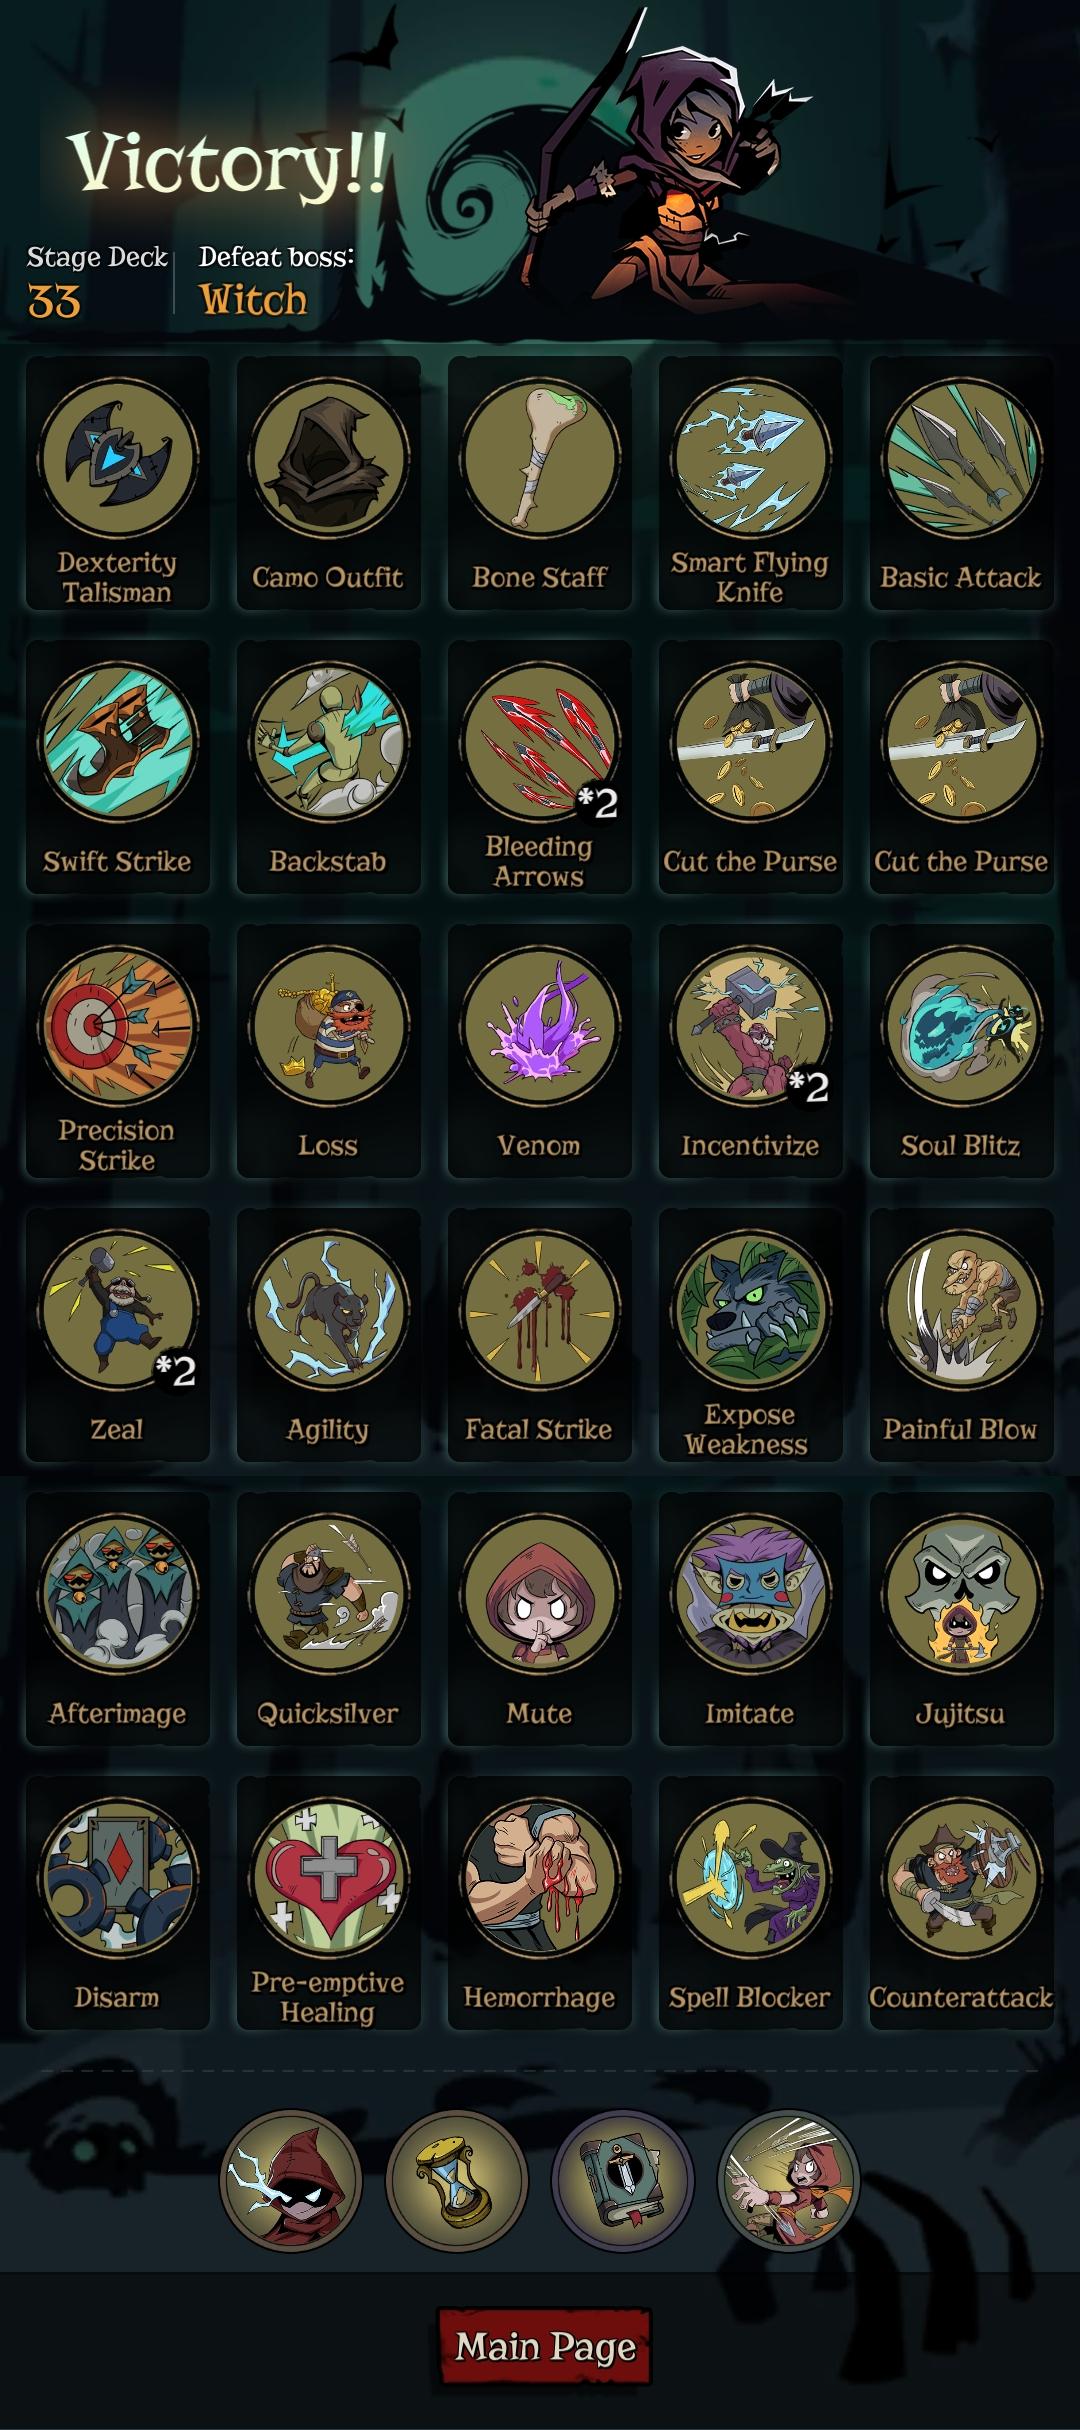This screenshot has width=1080, height=2430.
Task: Click the hooded lightning figure relic
Action: coord(290,2181)
